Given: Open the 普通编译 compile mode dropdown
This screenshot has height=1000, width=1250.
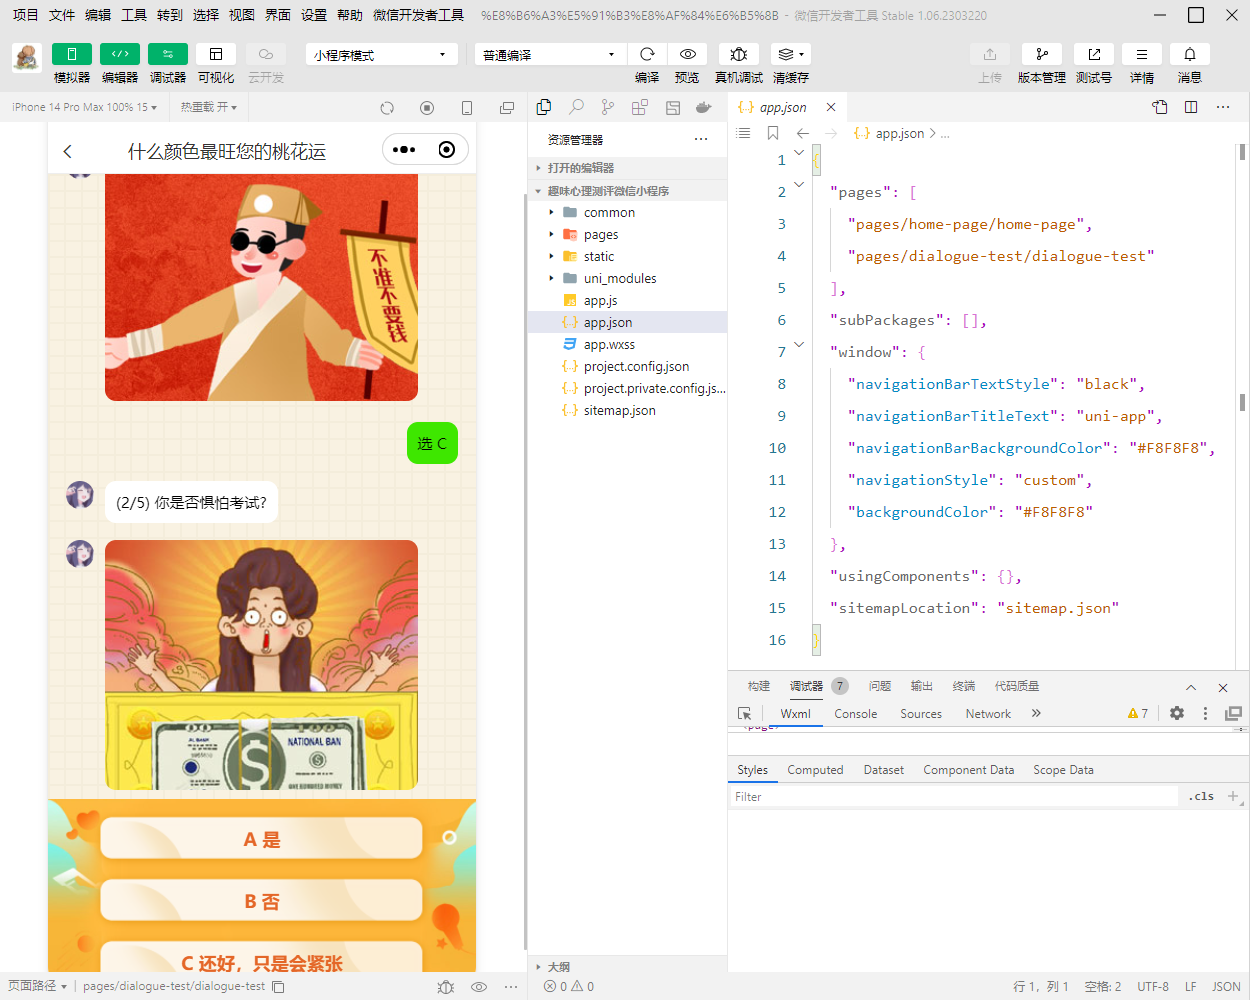Looking at the screenshot, I should (x=550, y=54).
